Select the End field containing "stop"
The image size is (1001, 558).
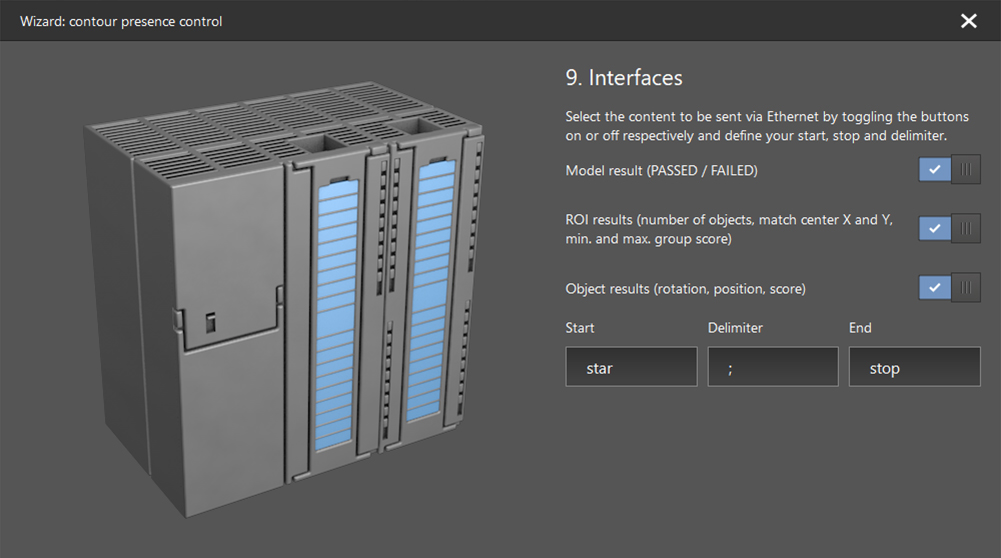click(914, 367)
